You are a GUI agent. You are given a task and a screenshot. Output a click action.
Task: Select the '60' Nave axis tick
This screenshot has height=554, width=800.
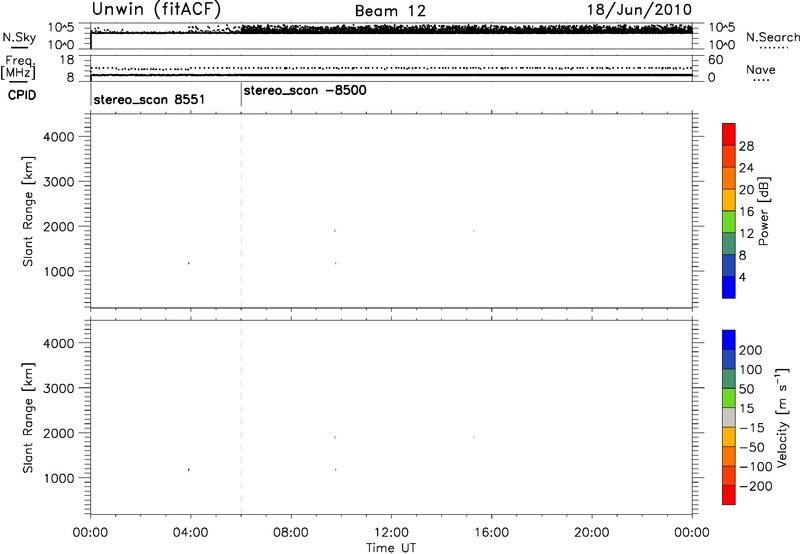pos(715,60)
